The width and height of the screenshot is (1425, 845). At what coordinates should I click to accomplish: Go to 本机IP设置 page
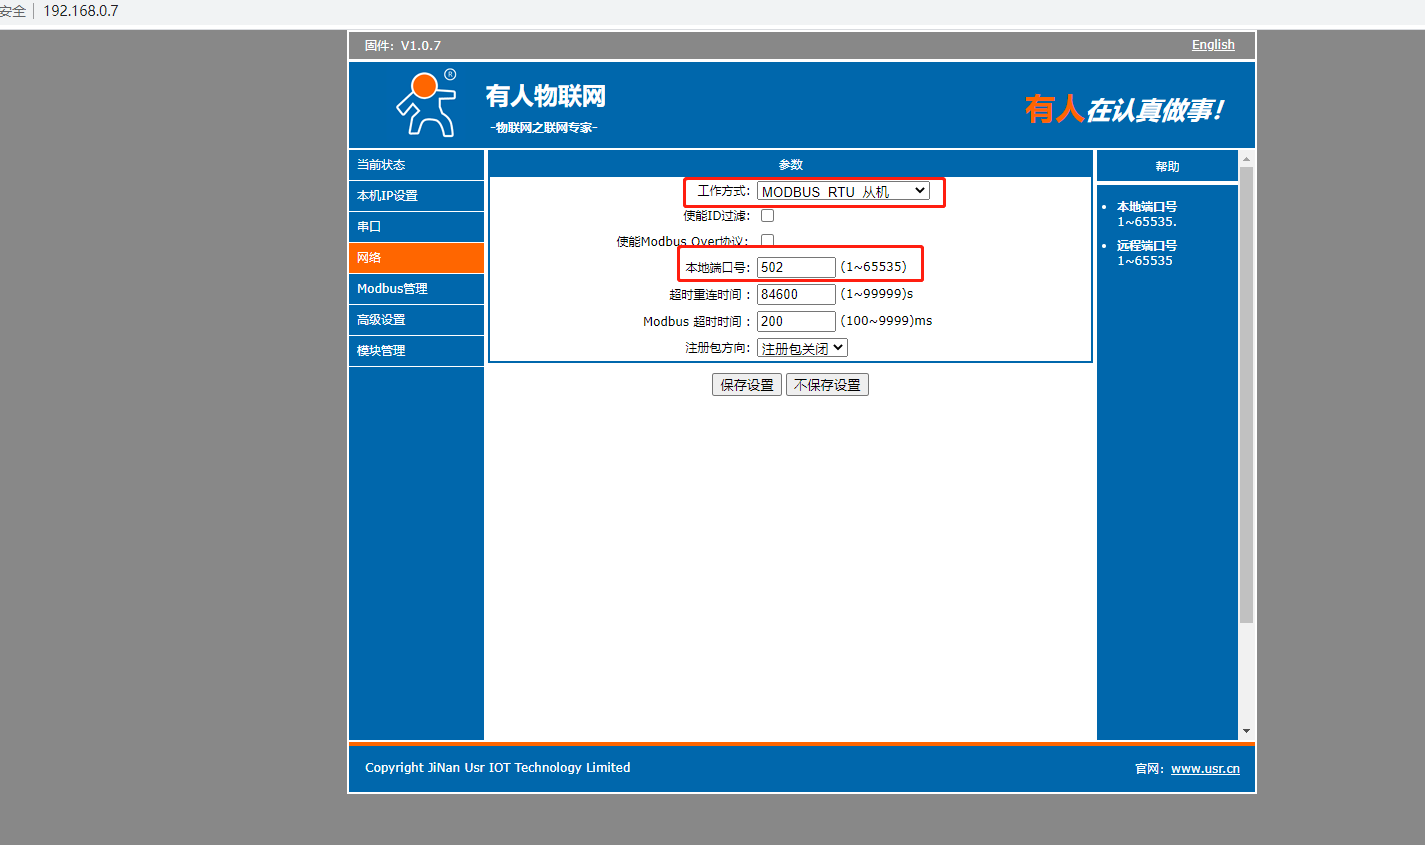[x=416, y=196]
